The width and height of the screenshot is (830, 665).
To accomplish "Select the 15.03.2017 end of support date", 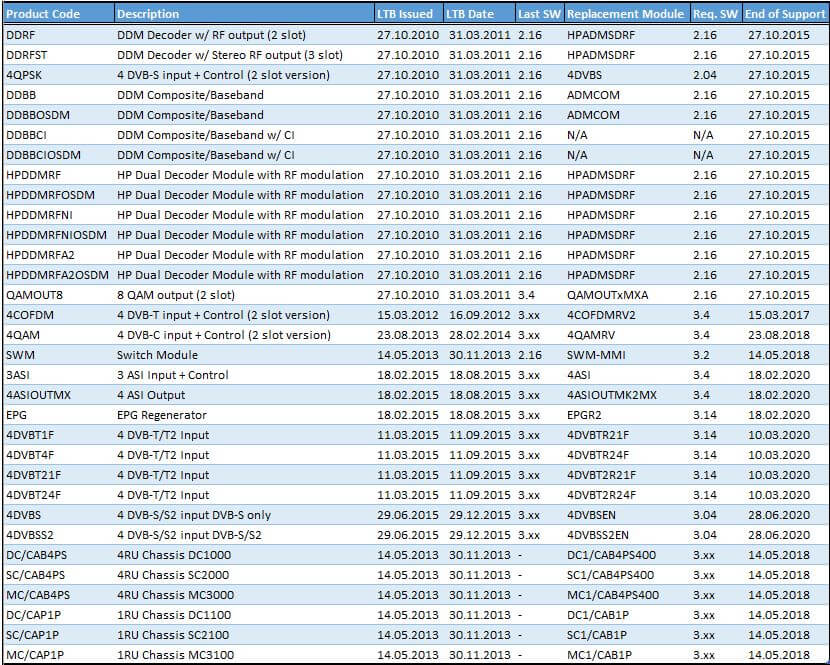I will click(779, 315).
